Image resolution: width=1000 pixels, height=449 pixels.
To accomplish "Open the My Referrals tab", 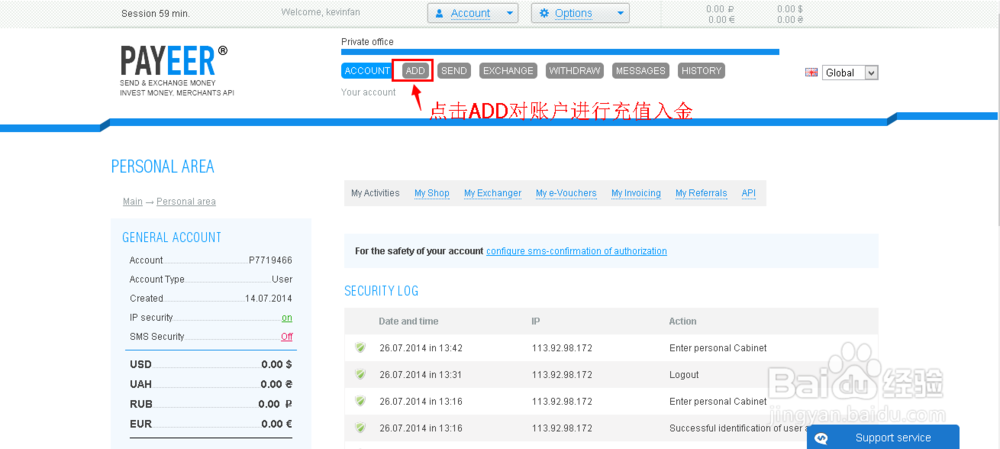I will click(701, 193).
